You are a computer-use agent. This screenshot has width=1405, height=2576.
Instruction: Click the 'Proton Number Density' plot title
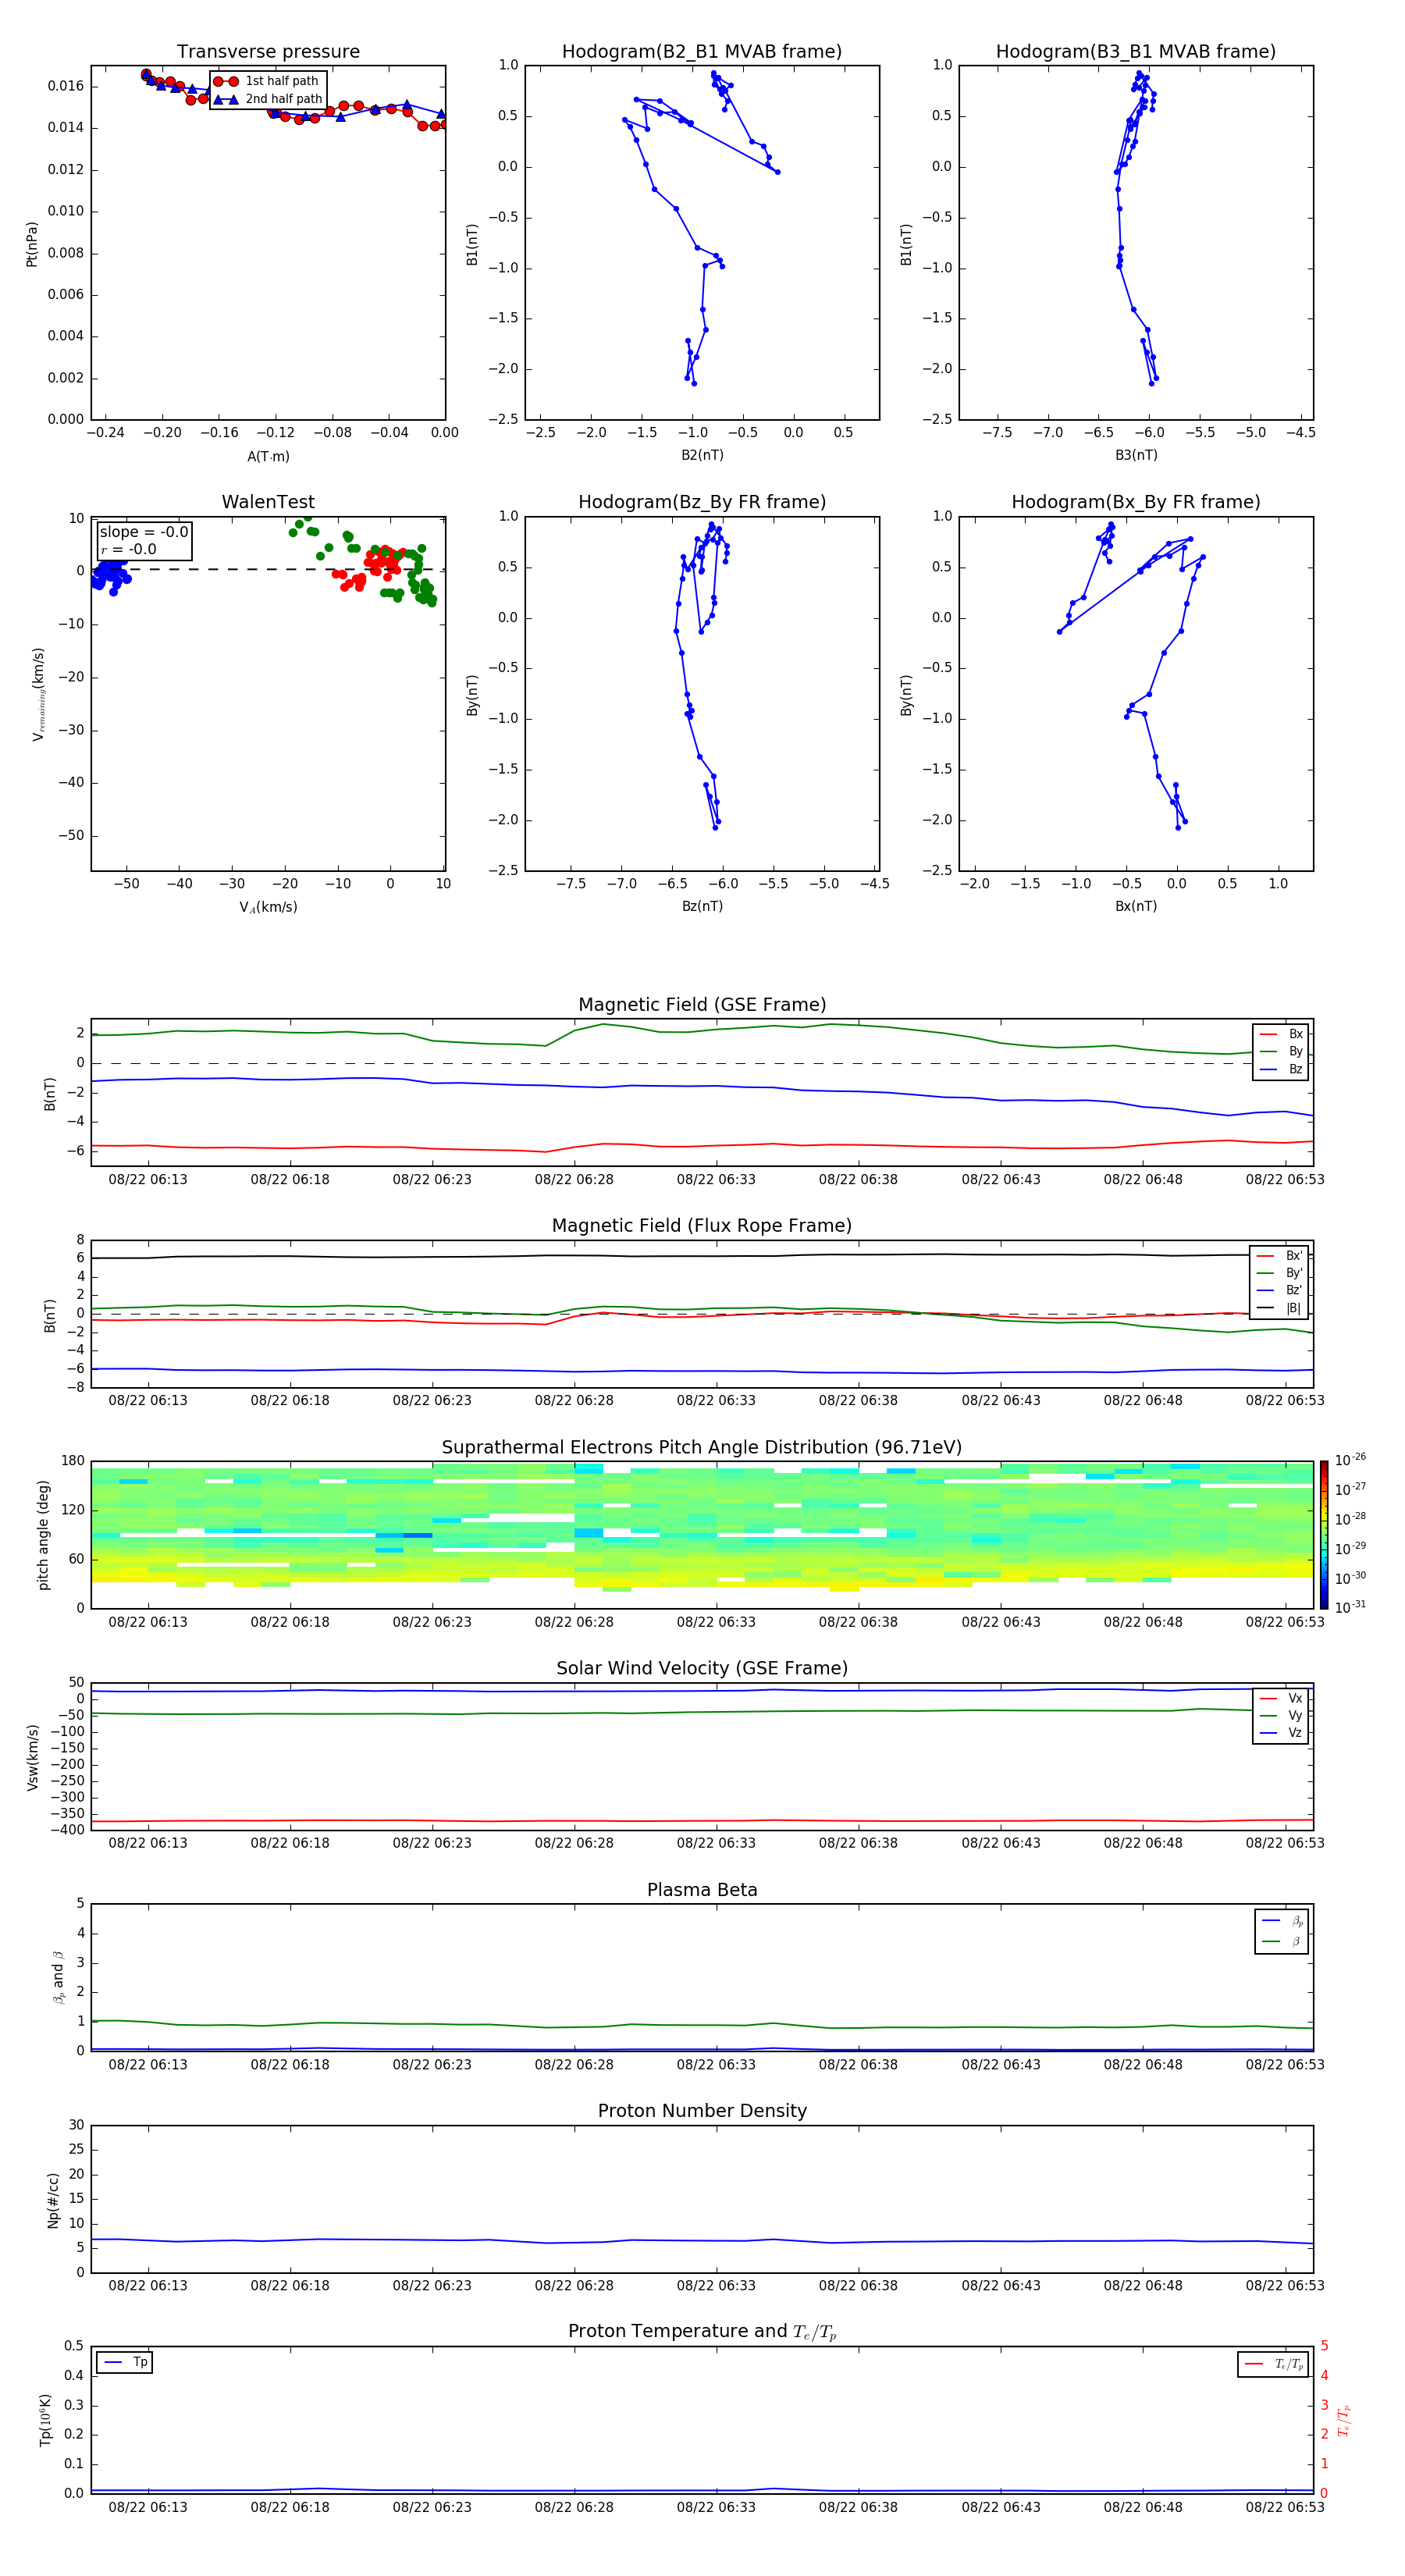pos(702,2111)
